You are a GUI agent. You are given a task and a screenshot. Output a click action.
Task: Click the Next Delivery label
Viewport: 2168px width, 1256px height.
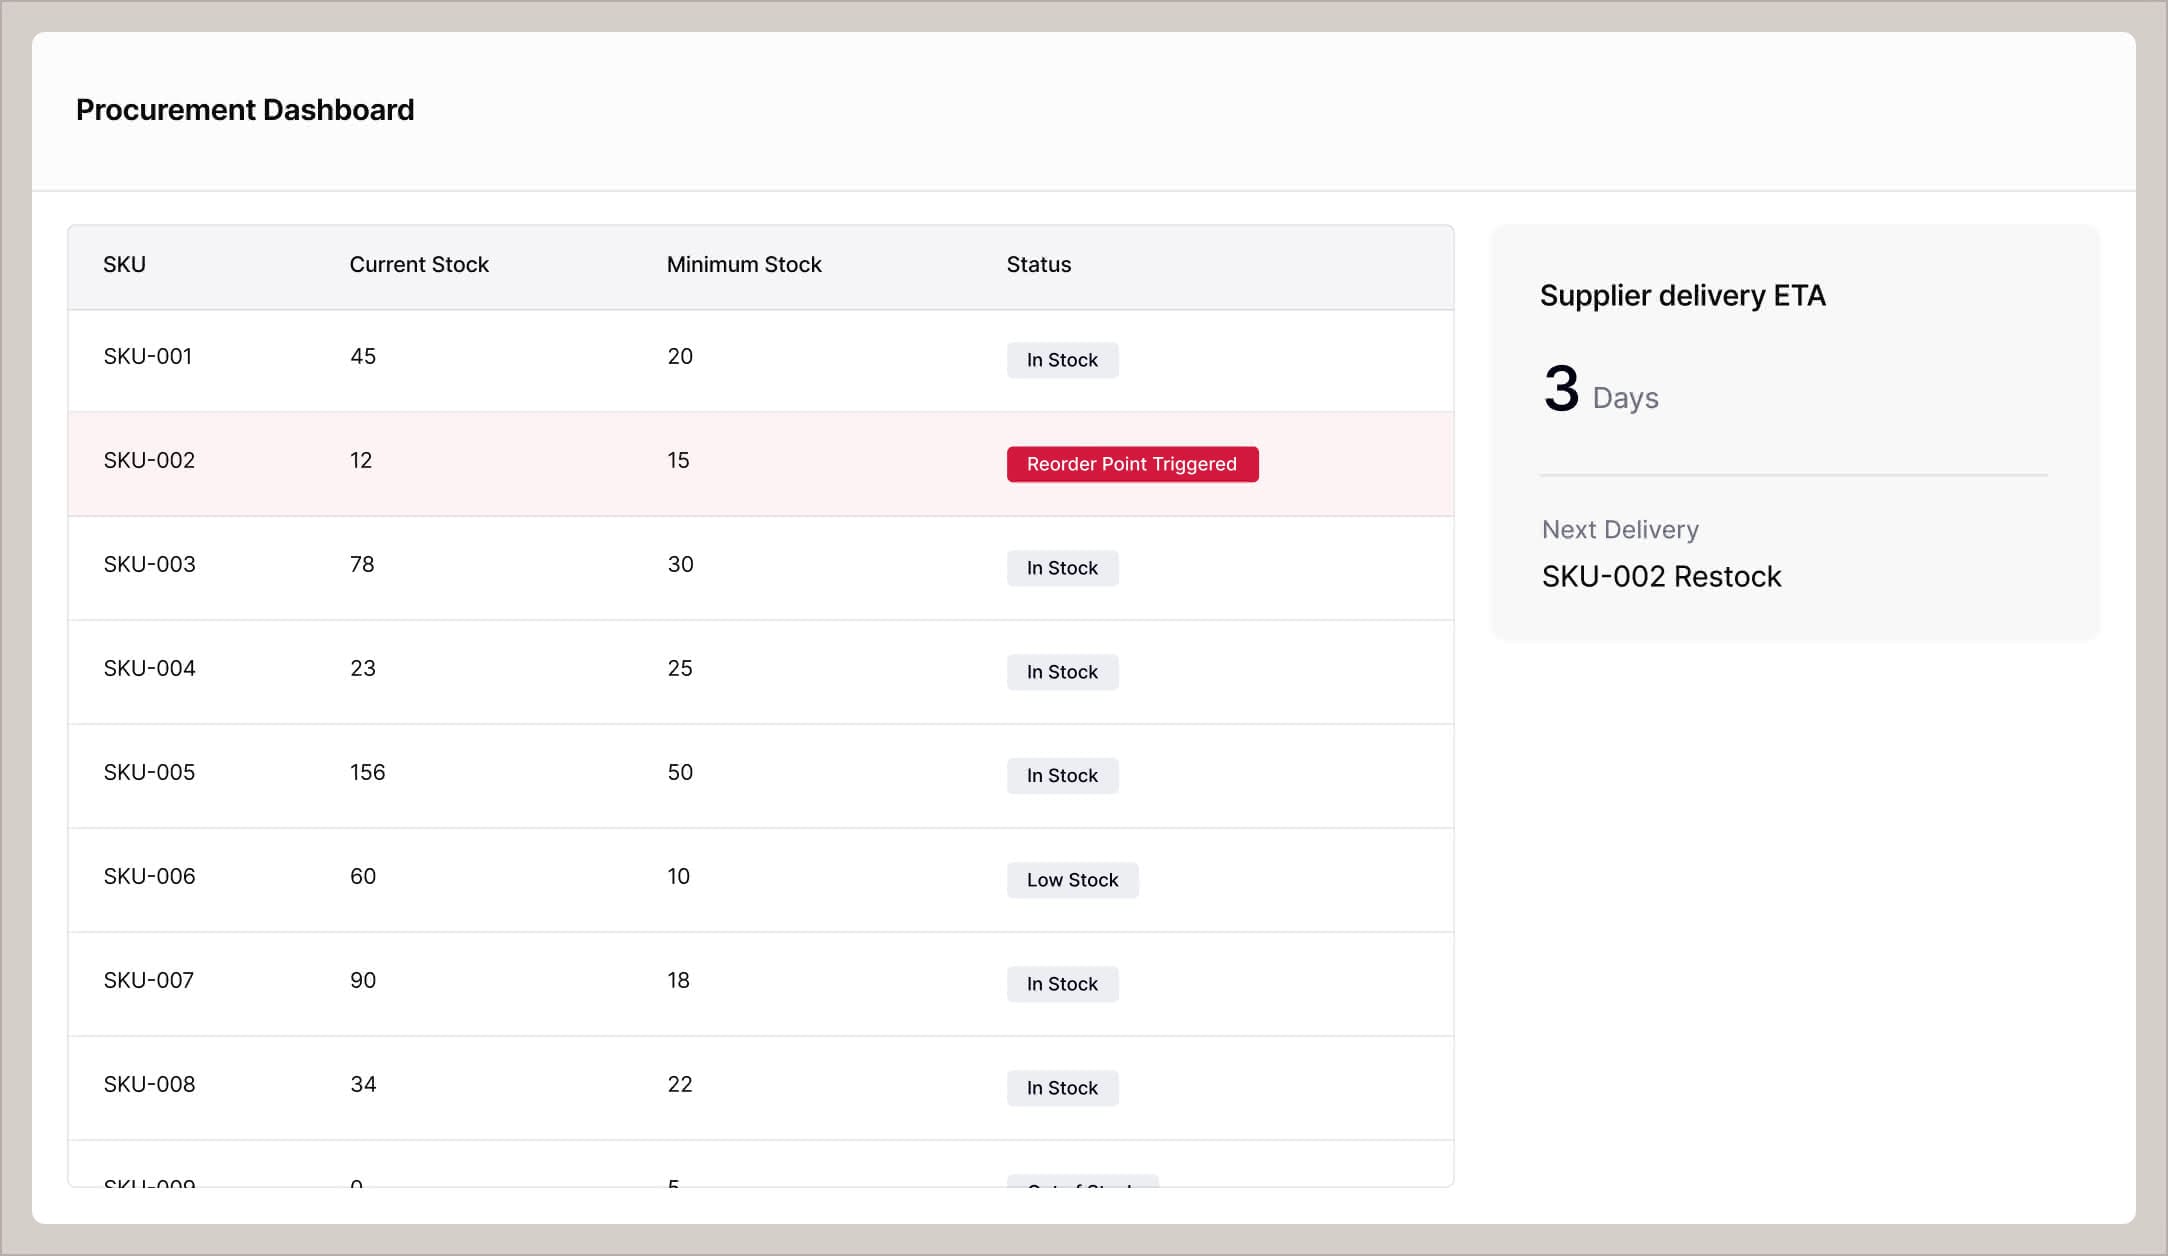click(x=1619, y=529)
